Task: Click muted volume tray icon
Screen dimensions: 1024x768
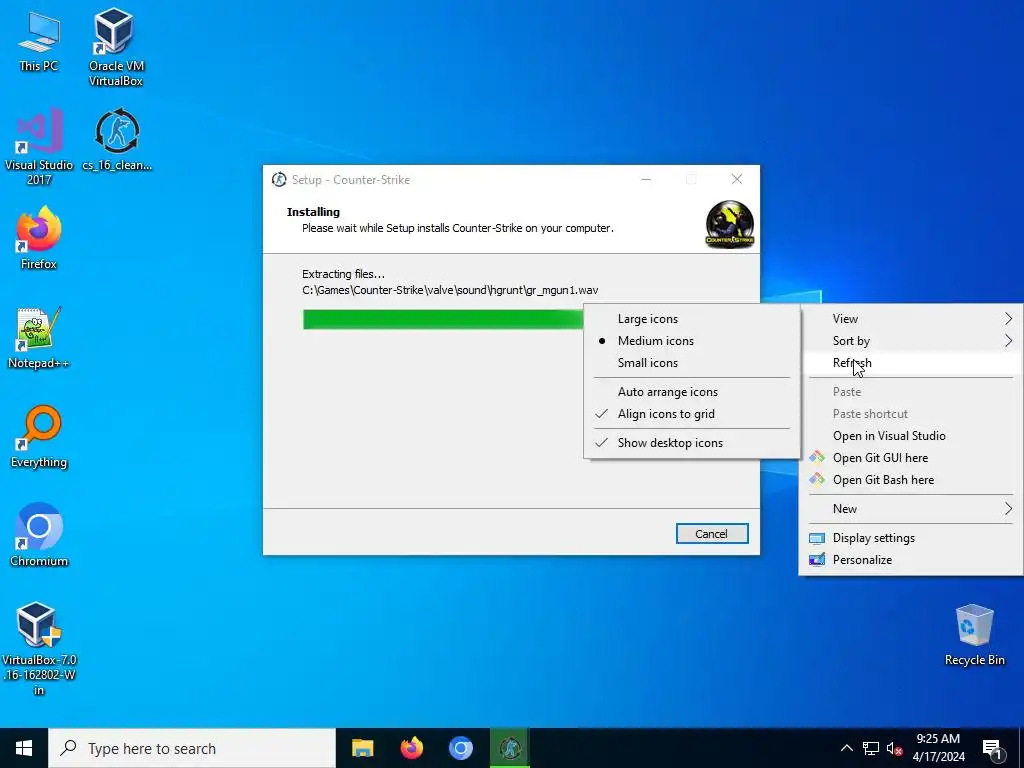Action: 894,748
